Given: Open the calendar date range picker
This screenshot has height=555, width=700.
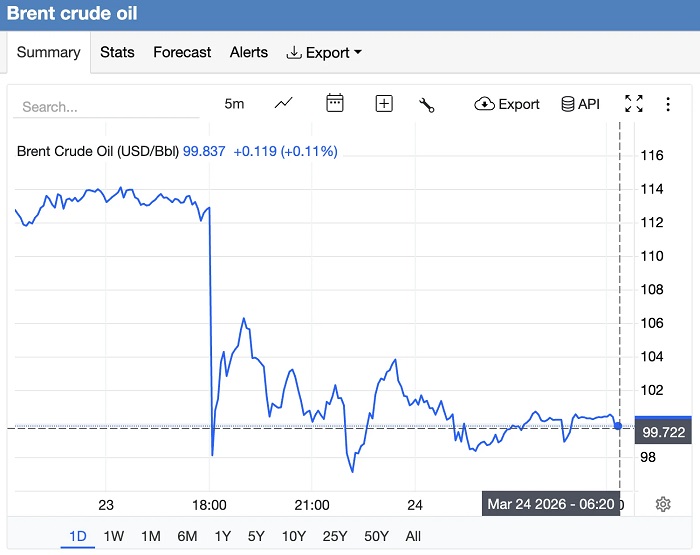Looking at the screenshot, I should [x=335, y=103].
